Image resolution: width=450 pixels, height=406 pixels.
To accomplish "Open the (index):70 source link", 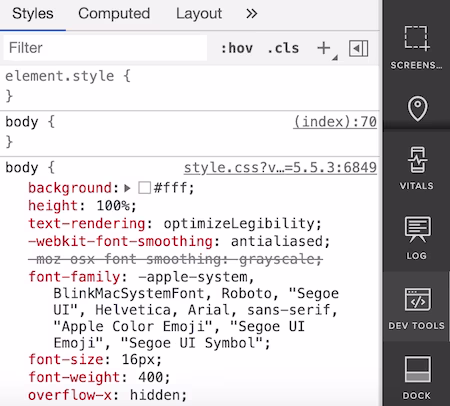I will point(335,122).
